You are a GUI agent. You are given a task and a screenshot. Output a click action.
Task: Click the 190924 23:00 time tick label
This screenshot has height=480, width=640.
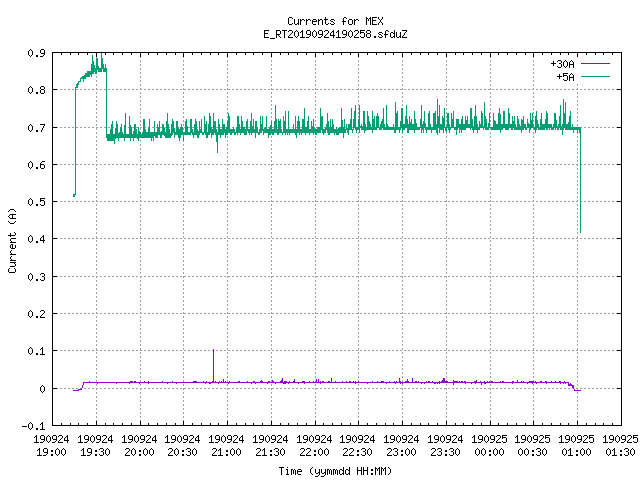click(x=401, y=445)
